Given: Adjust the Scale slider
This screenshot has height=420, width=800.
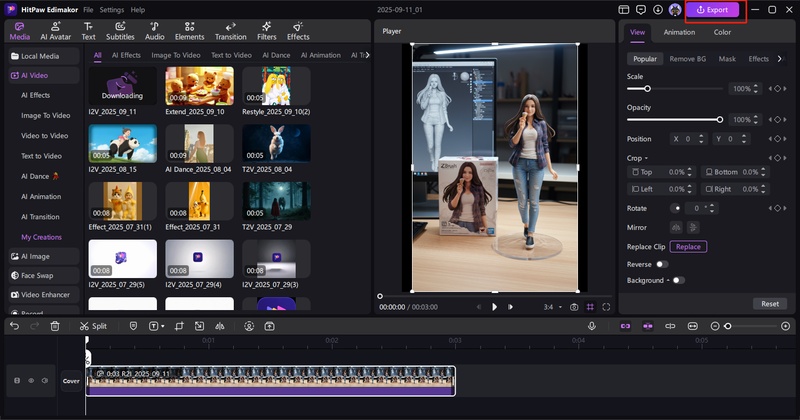Looking at the screenshot, I should click(674, 89).
